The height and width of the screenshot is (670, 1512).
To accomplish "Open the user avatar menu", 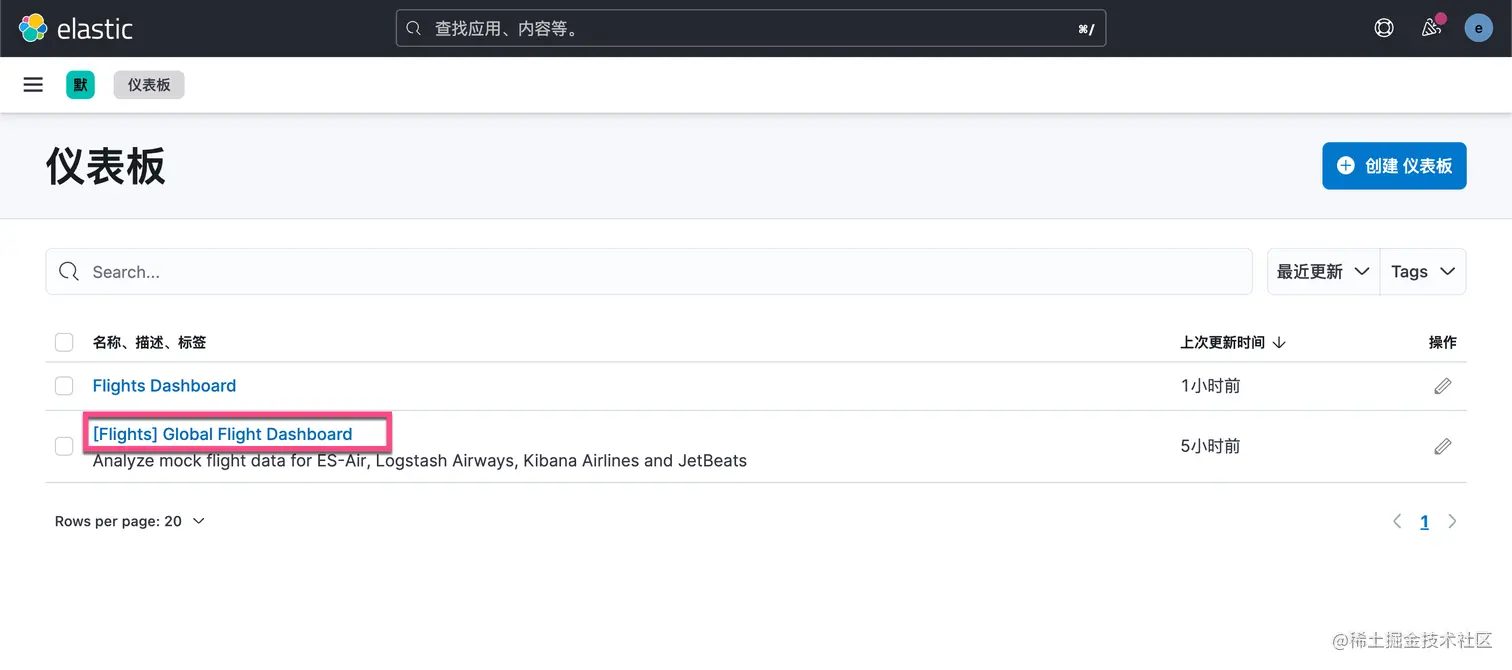I will tap(1479, 28).
